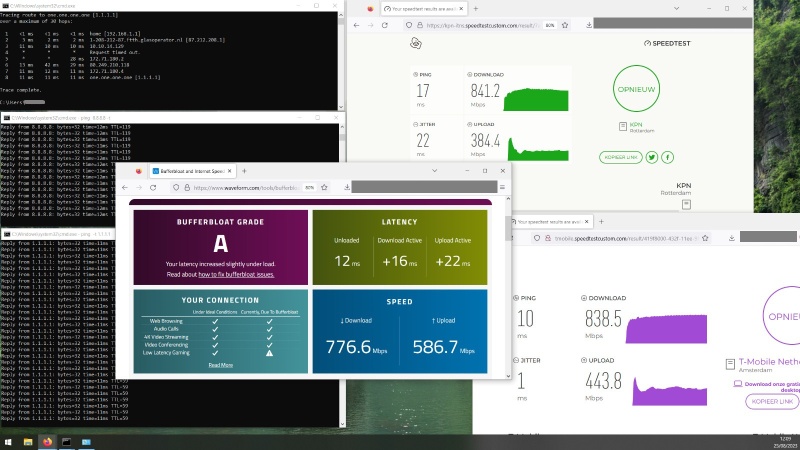Click the Low Latency Gaming warning triangle
800x450 pixels.
269,353
